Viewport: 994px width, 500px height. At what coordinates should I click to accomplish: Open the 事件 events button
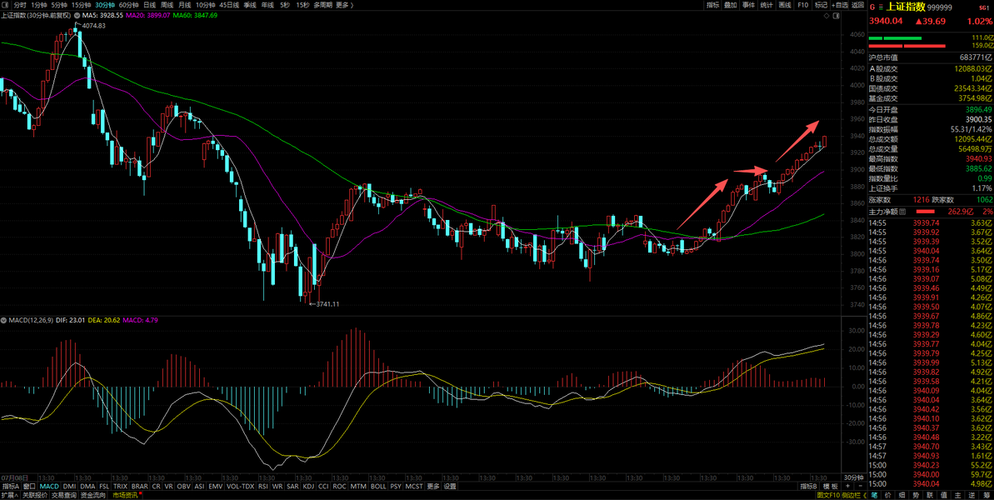pyautogui.click(x=749, y=4)
